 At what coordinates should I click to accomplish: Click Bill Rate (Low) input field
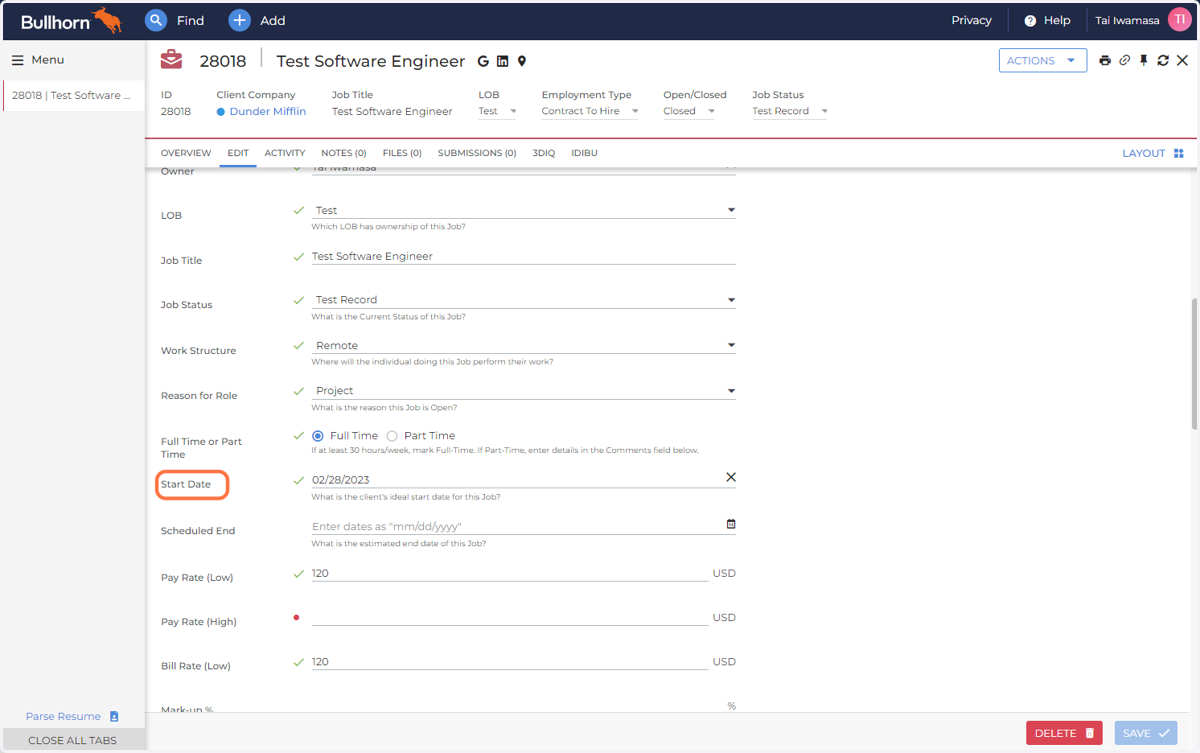(510, 661)
